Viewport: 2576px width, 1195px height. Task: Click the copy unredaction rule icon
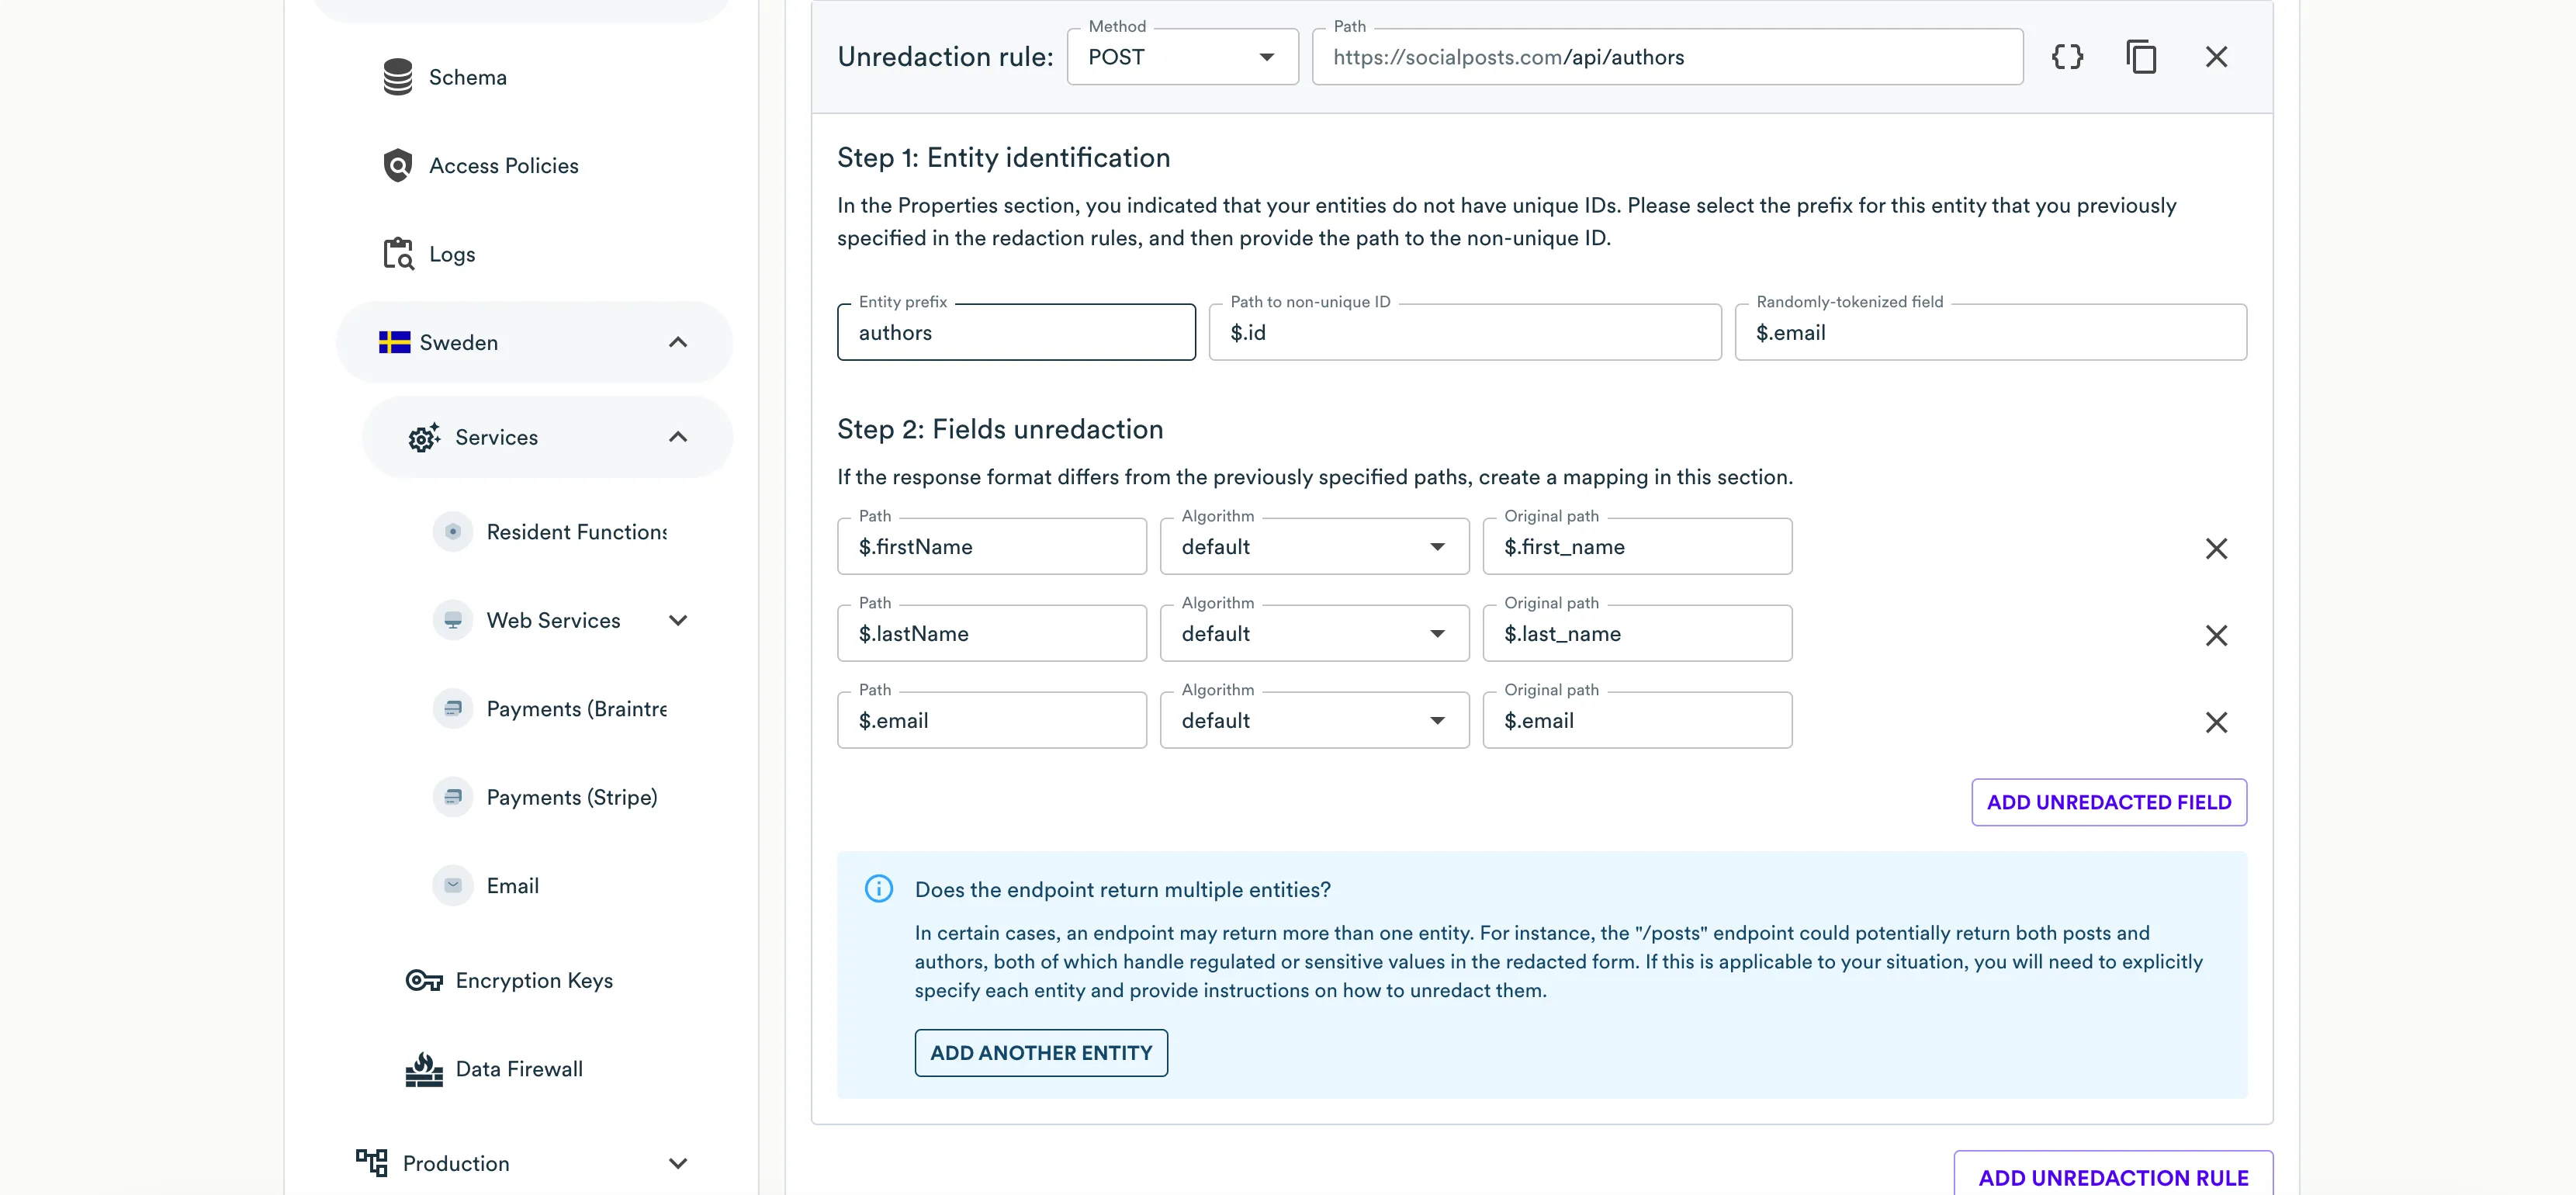pos(2141,57)
